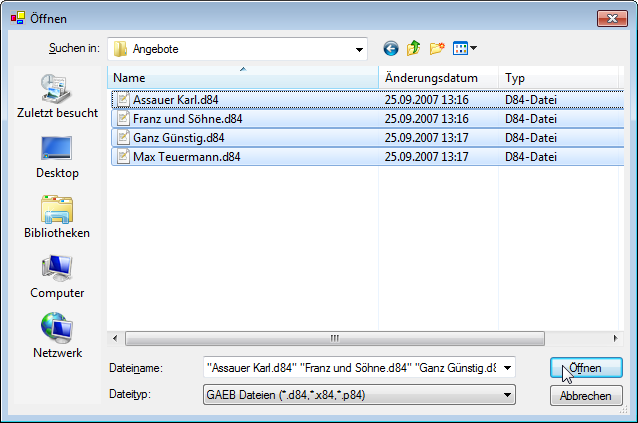638x423 pixels.
Task: Click the Angebote folder icon in Suchen in
Action: pos(120,49)
